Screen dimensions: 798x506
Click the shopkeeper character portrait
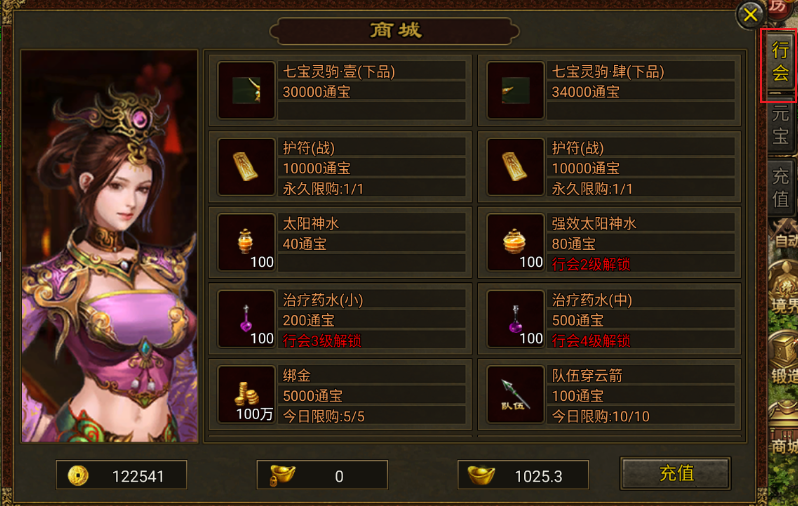[109, 246]
